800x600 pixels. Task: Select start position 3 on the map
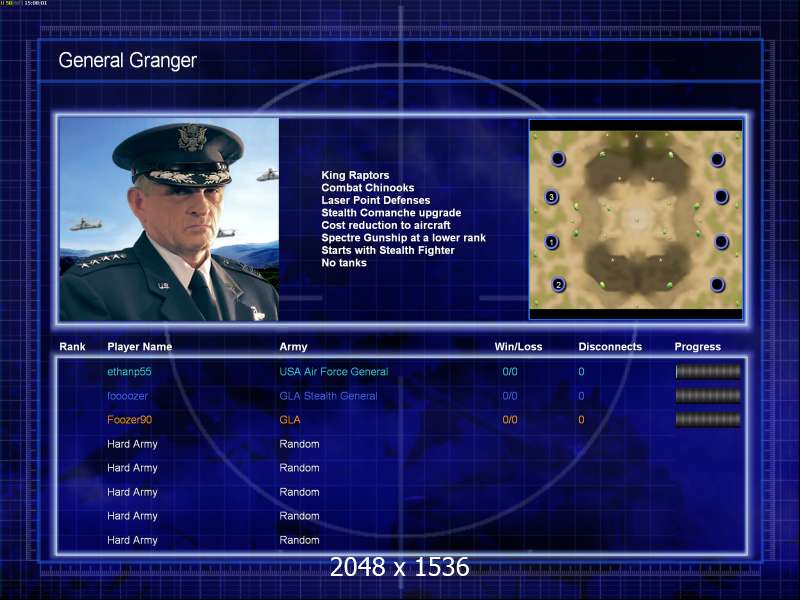click(551, 197)
